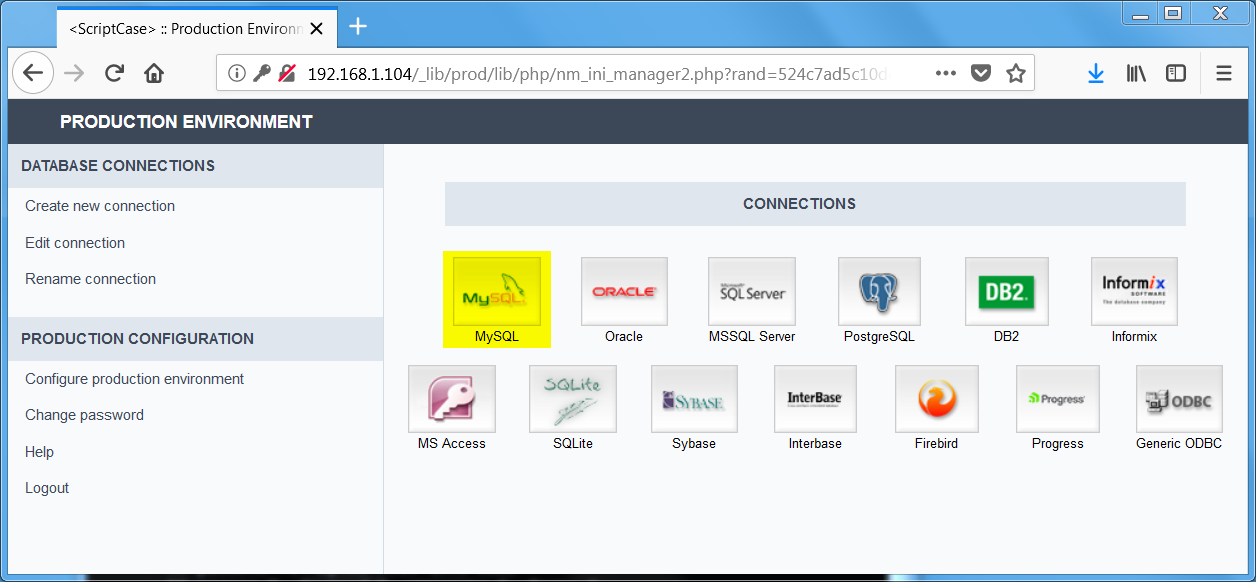The height and width of the screenshot is (582, 1256).
Task: Open the Create new connection link
Action: coord(99,206)
